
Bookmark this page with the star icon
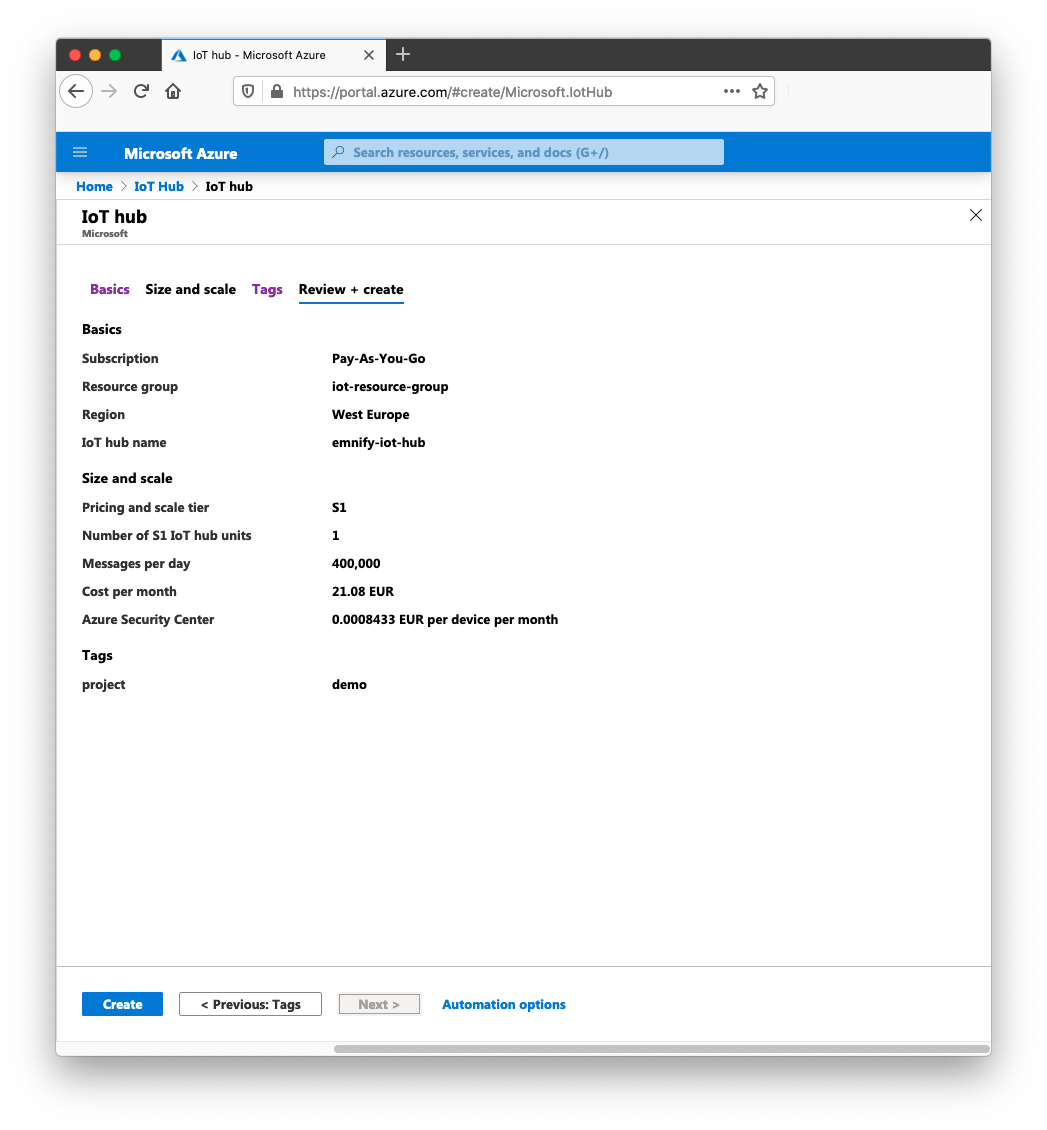click(760, 91)
